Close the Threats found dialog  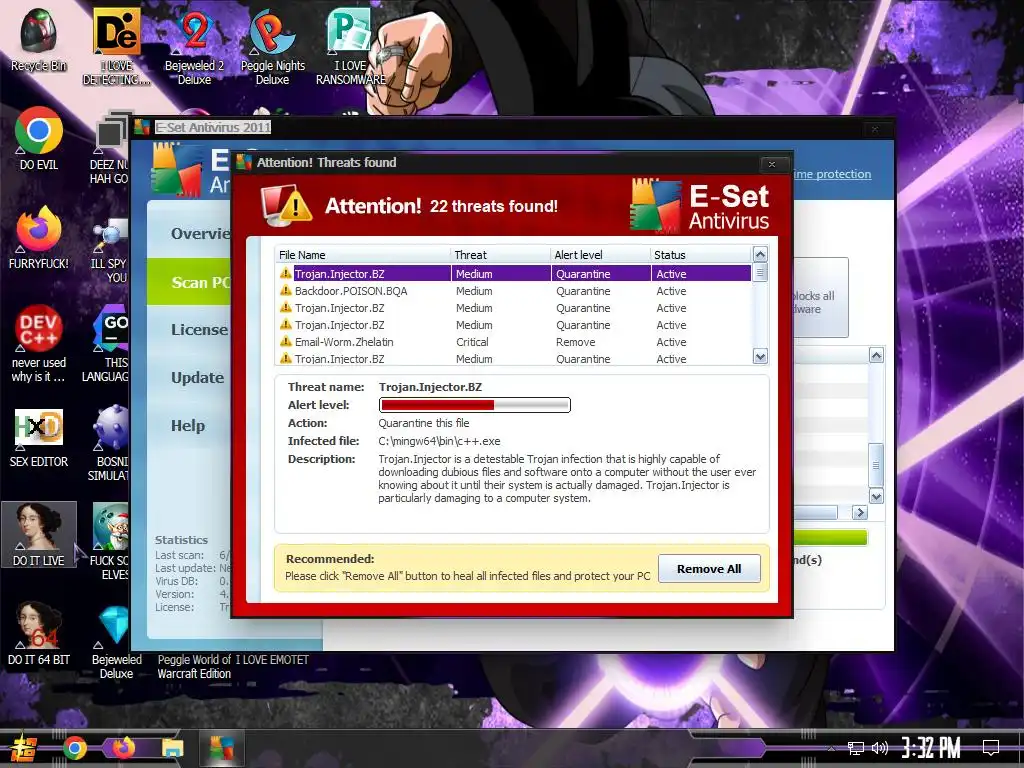[x=772, y=164]
